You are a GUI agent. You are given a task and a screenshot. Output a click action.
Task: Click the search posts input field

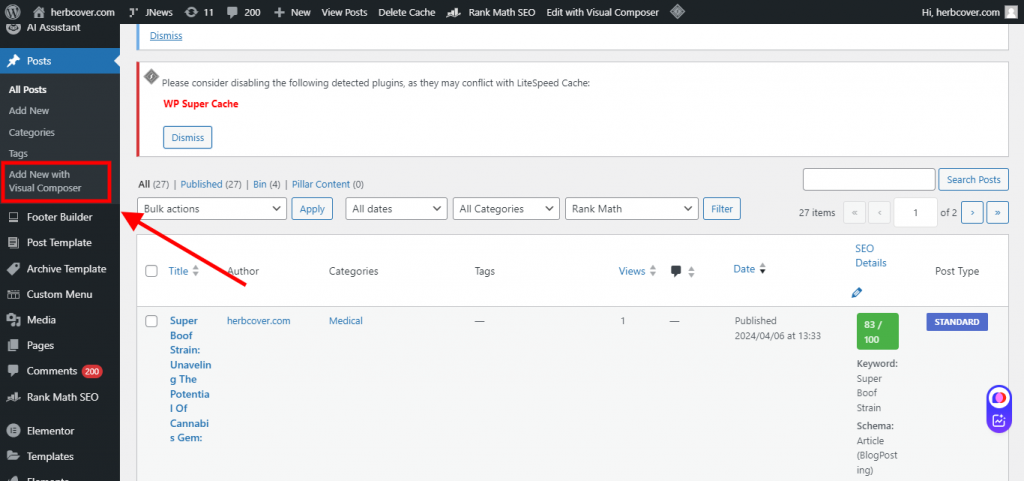pyautogui.click(x=869, y=179)
